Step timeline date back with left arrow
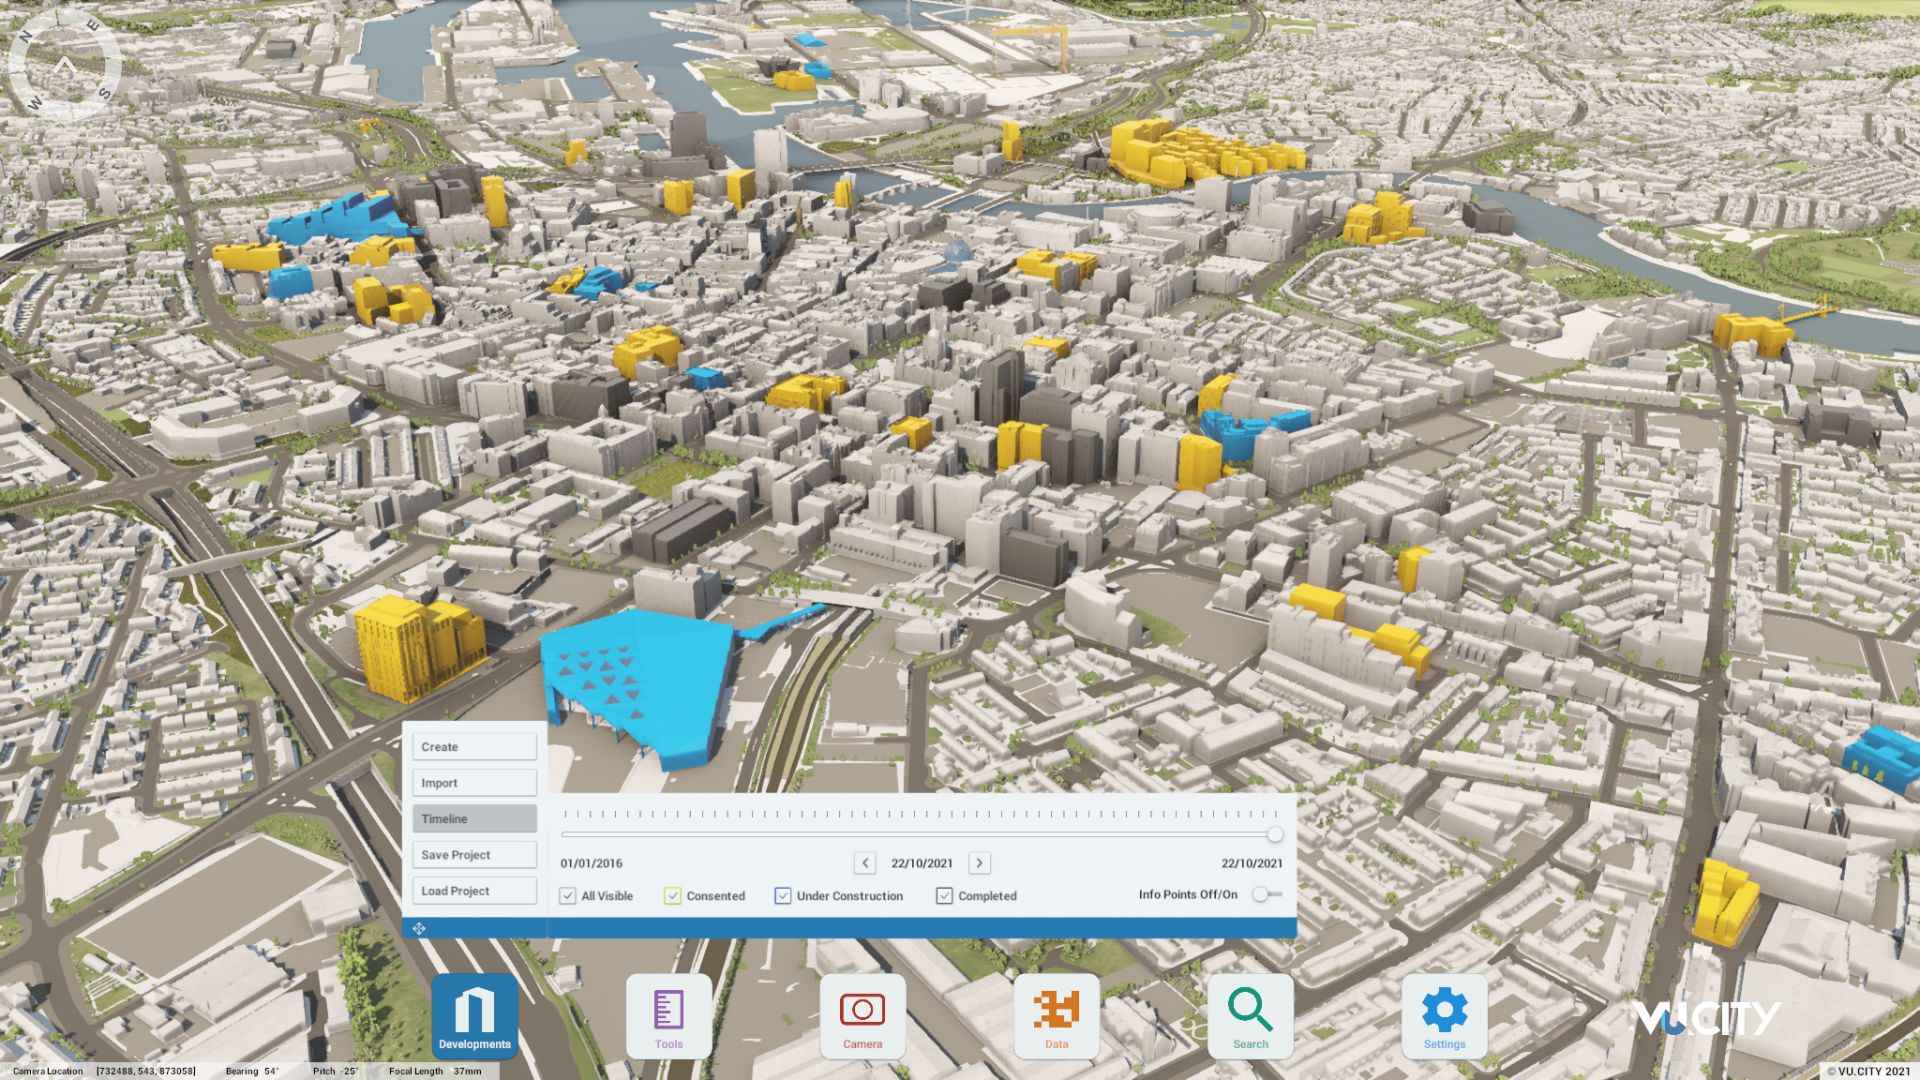This screenshot has height=1080, width=1920. tap(865, 863)
